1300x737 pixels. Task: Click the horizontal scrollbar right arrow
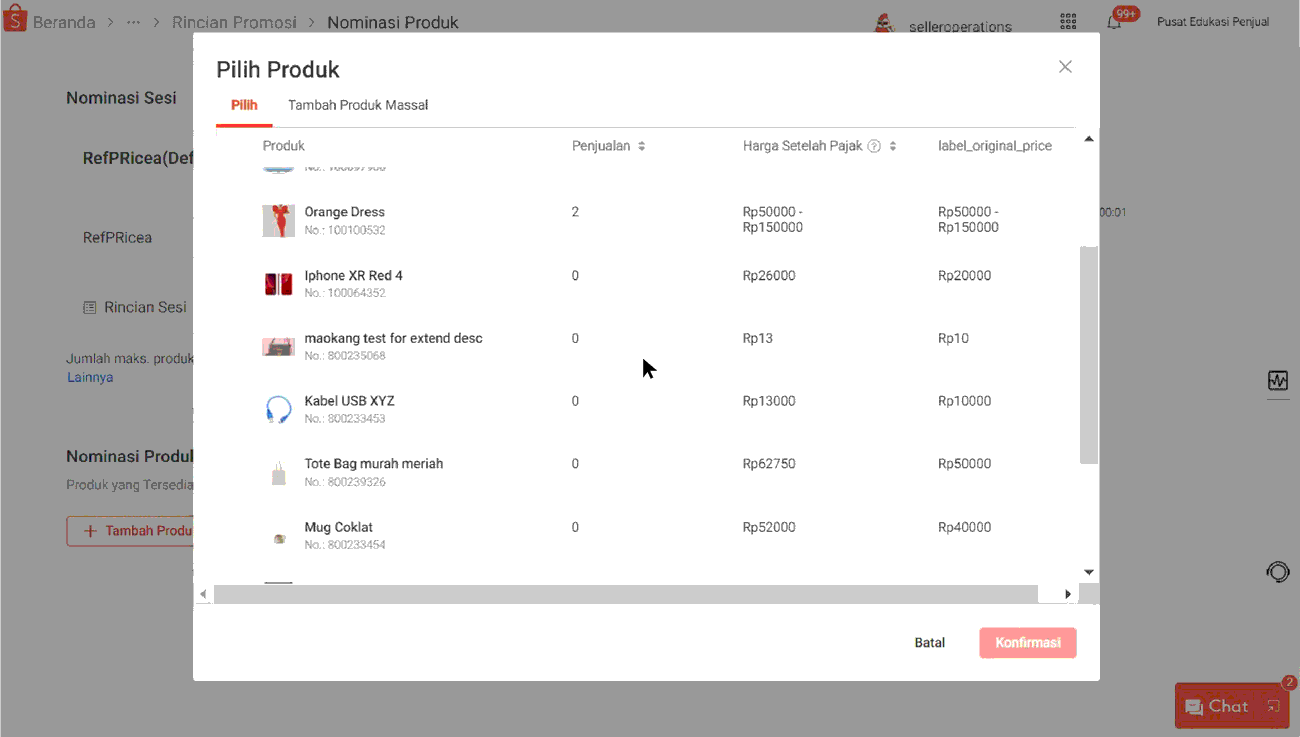click(1067, 594)
